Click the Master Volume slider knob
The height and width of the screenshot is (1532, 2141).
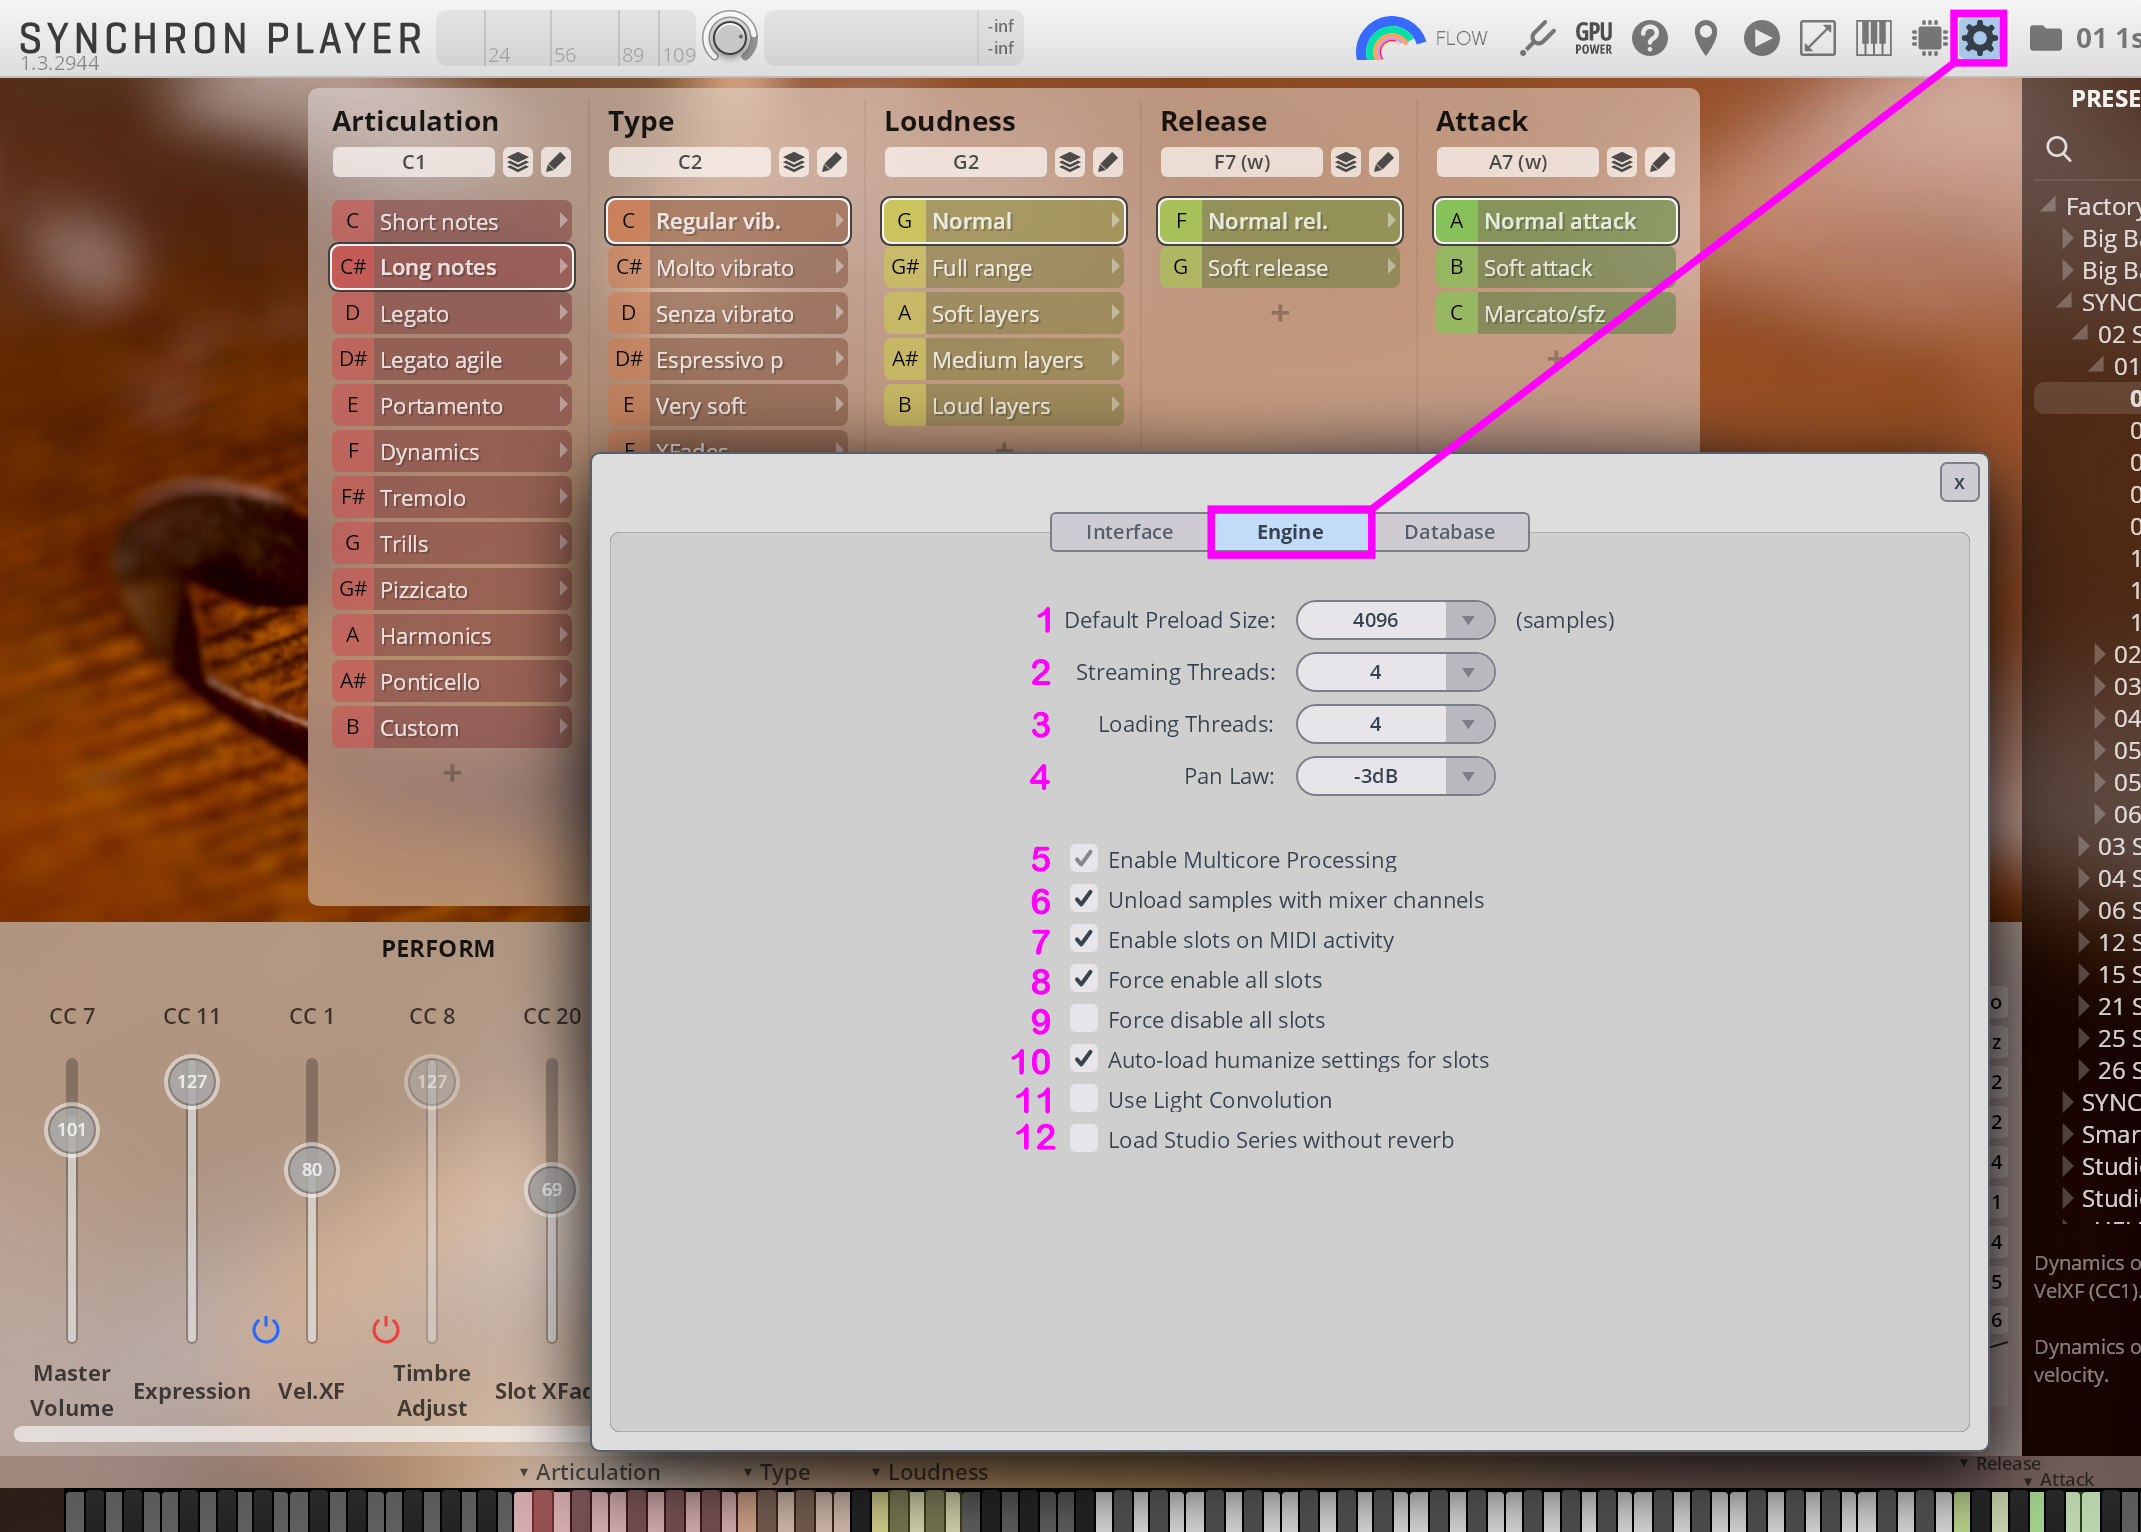(72, 1129)
